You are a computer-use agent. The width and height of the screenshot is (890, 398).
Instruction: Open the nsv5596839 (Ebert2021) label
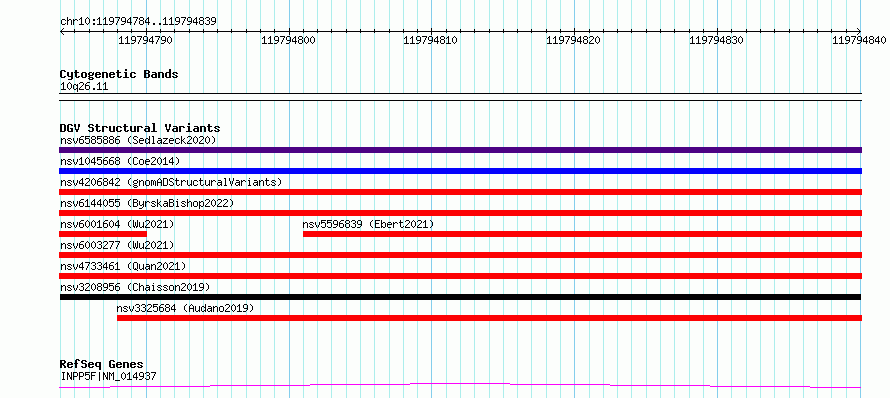pos(368,224)
